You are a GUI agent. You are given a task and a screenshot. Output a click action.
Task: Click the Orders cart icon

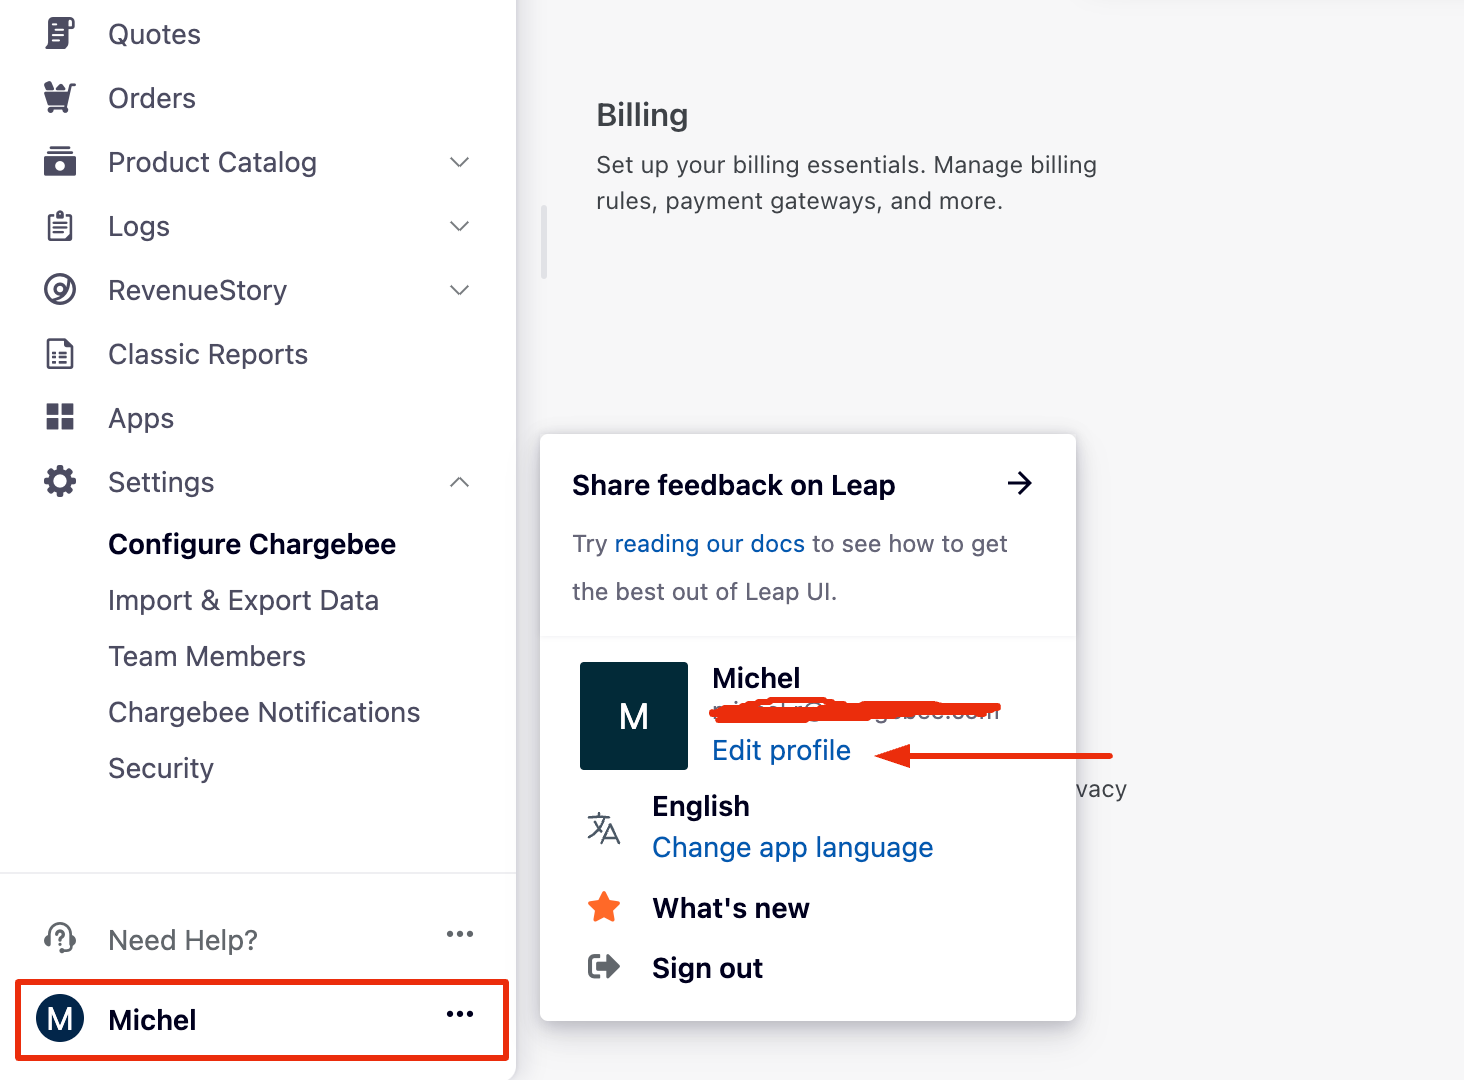60,97
